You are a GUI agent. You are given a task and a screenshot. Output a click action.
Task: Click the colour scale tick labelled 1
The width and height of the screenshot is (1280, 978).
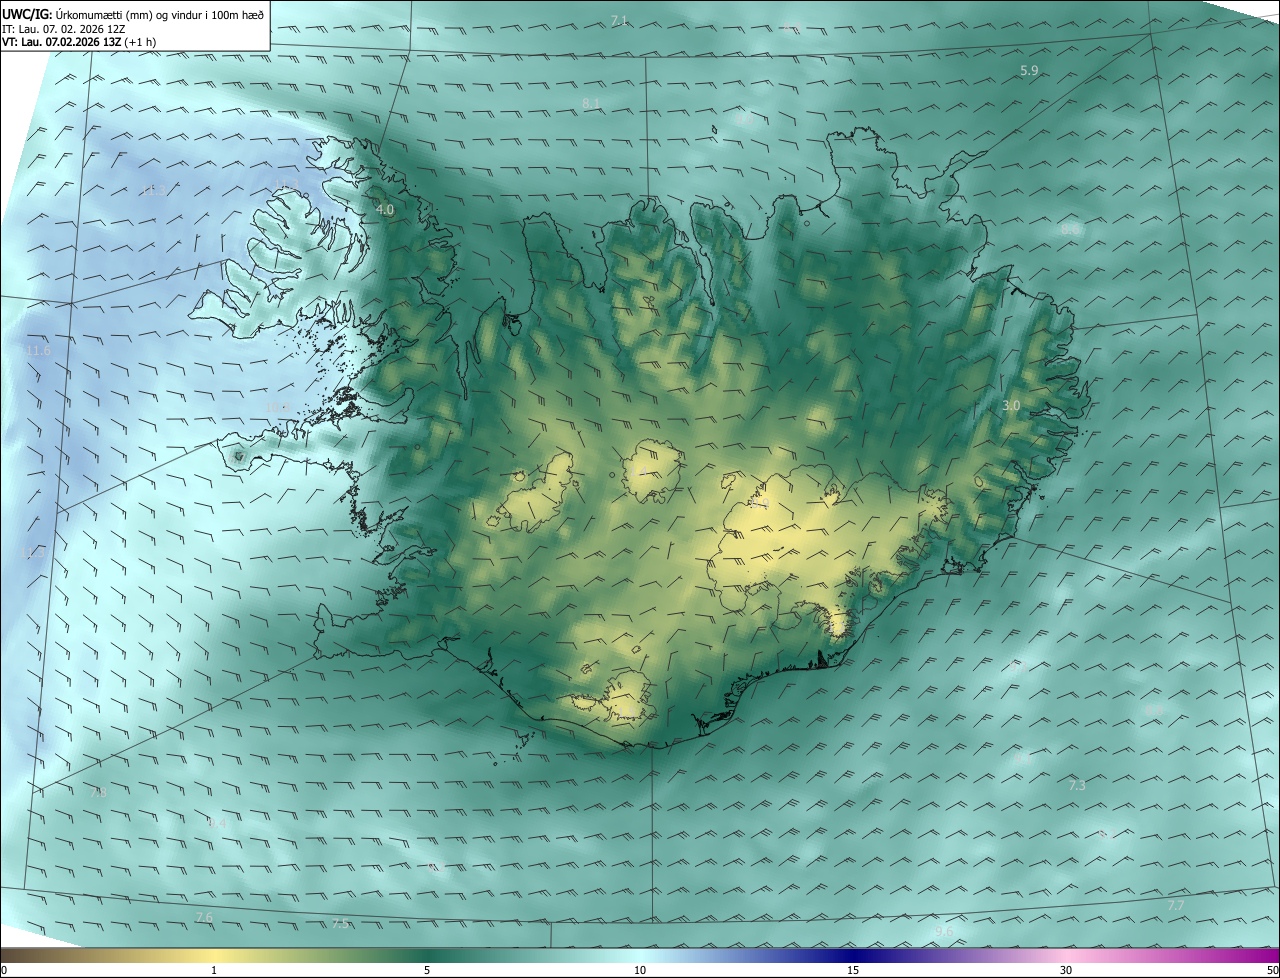[x=214, y=971]
